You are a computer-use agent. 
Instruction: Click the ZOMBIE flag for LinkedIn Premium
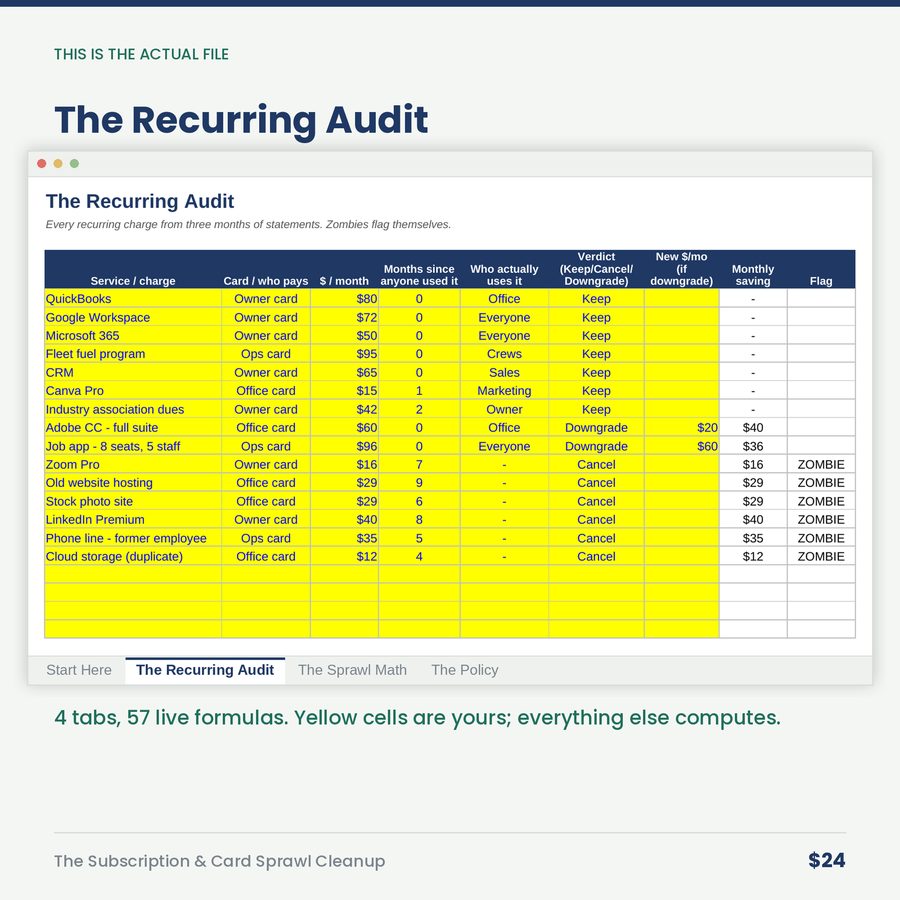point(821,519)
